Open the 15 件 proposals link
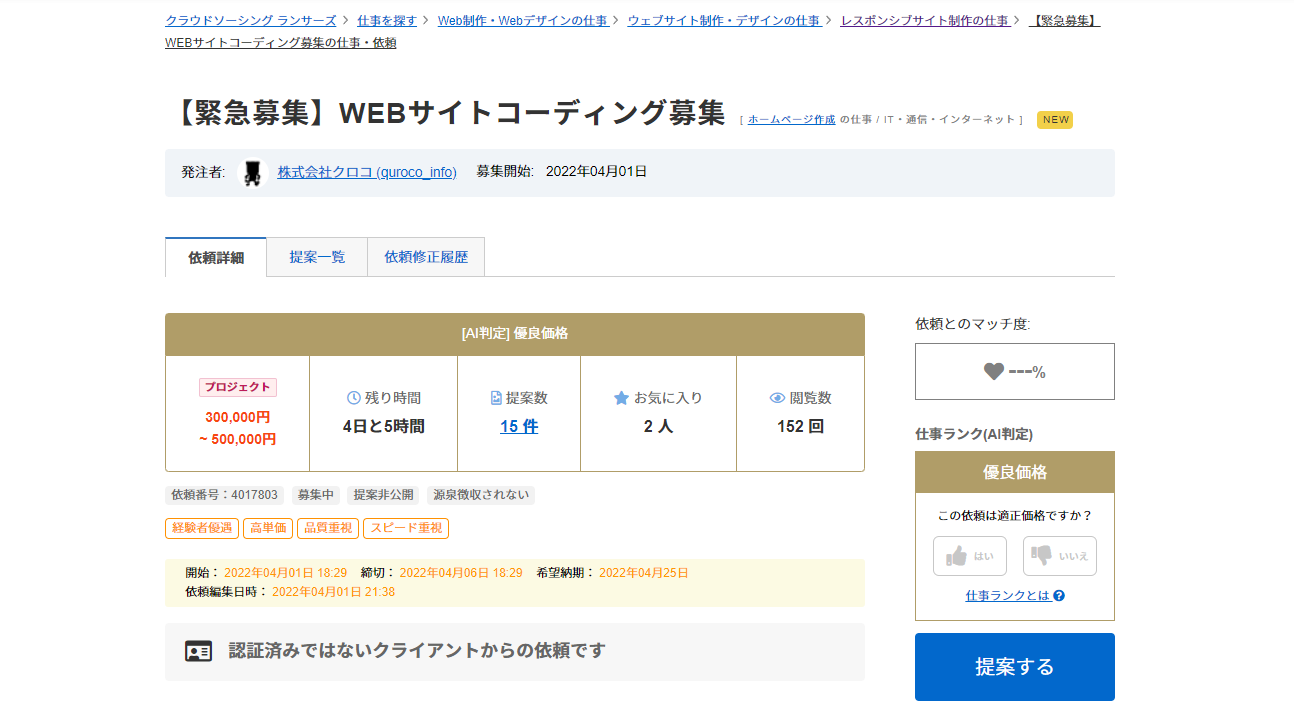 (x=519, y=426)
